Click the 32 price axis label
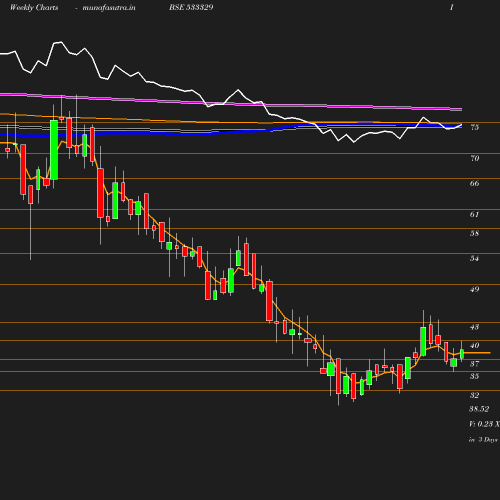500x500 pixels. tap(475, 395)
